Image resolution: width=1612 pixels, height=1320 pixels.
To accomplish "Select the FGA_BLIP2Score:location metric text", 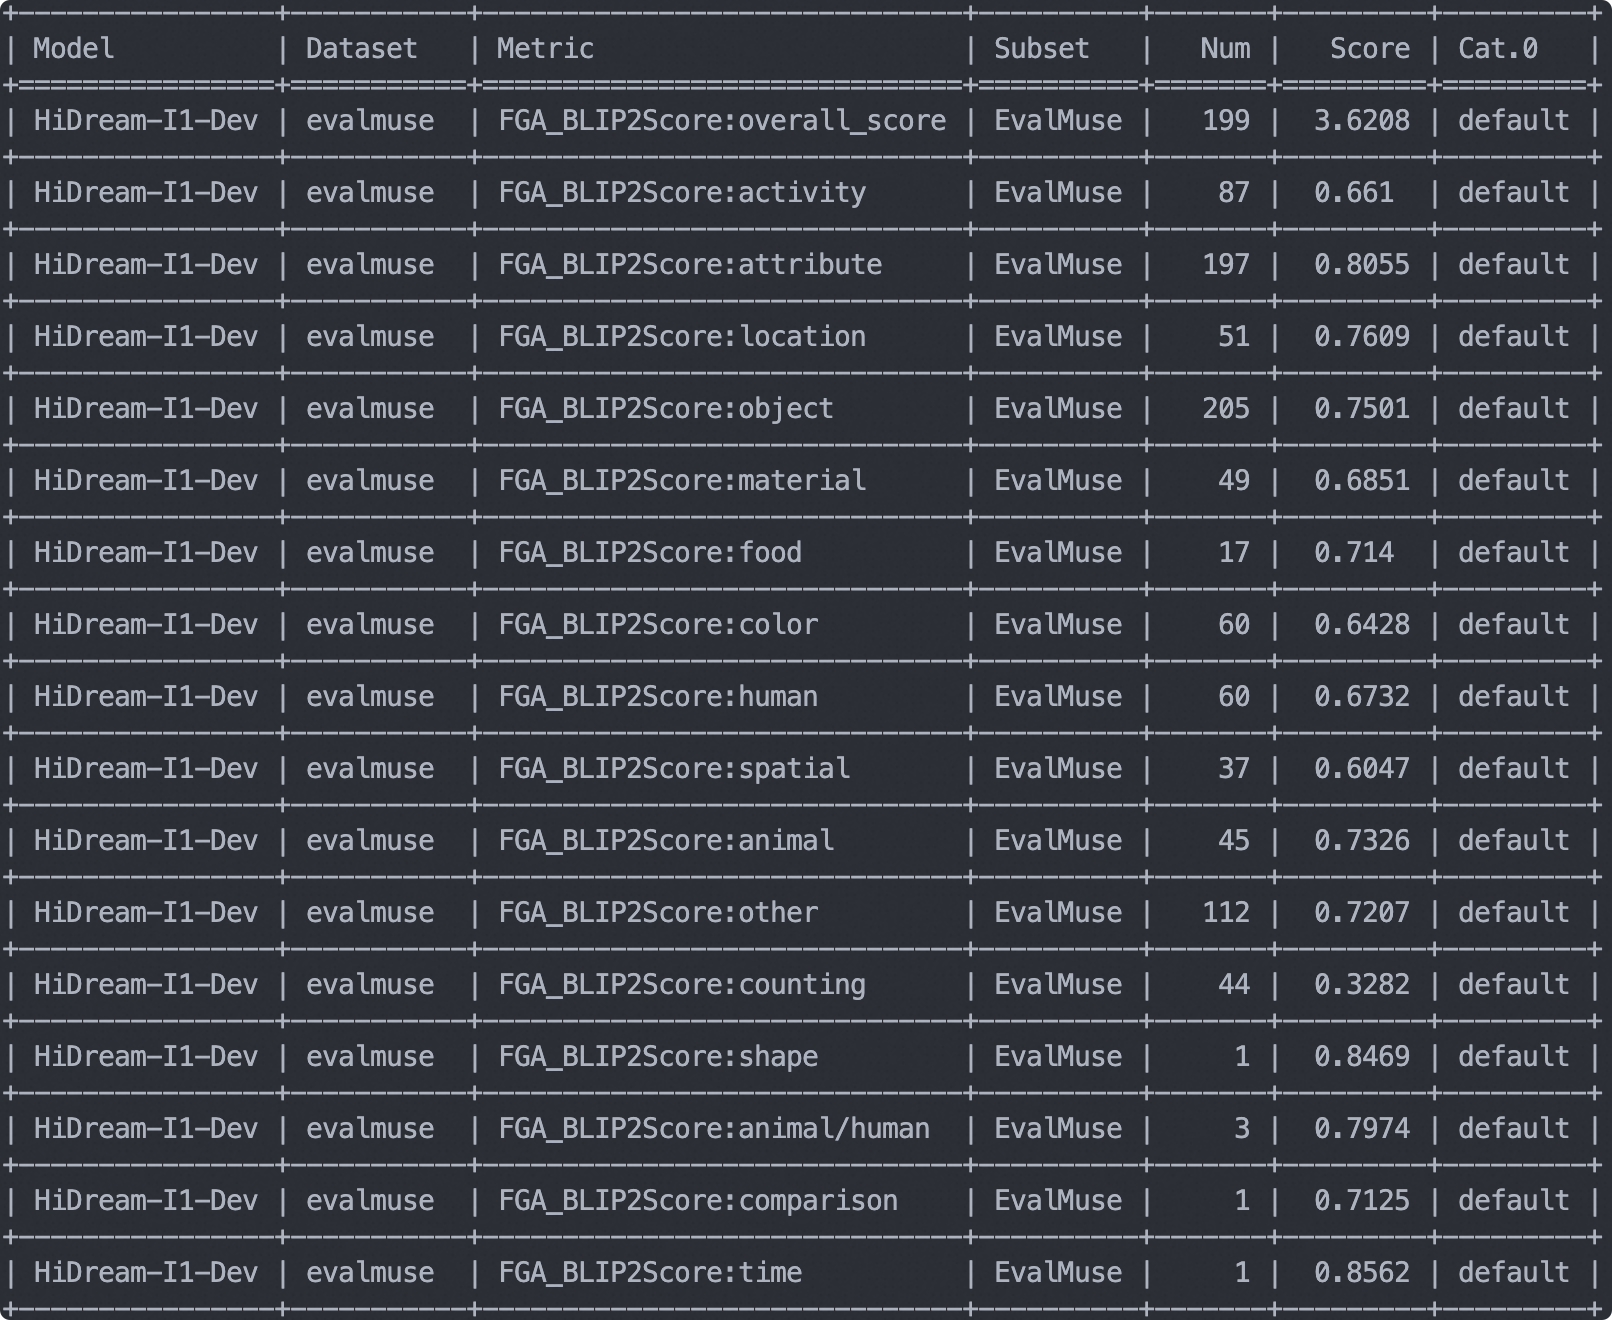I will coord(682,337).
